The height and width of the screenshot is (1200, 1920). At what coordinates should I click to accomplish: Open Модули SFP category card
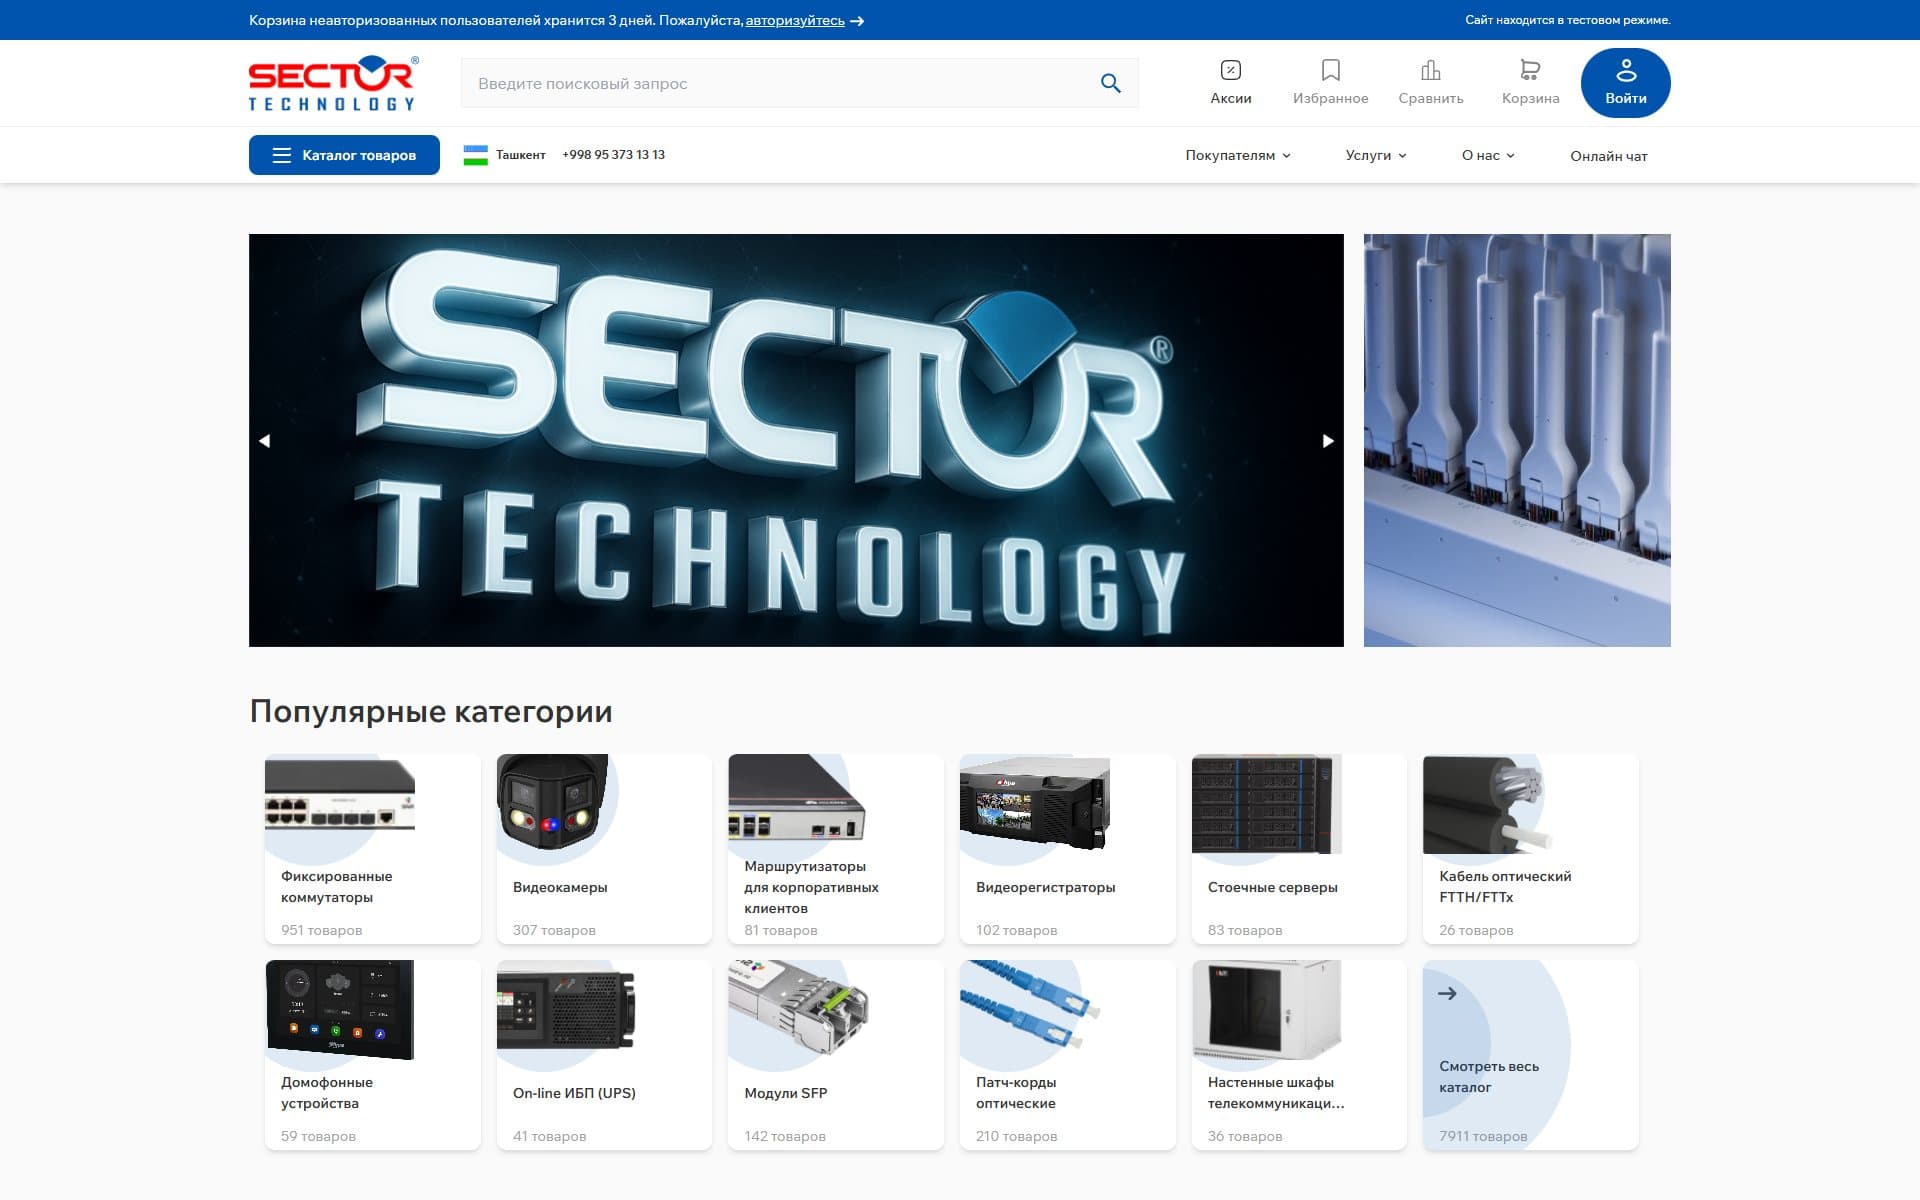pyautogui.click(x=836, y=1055)
